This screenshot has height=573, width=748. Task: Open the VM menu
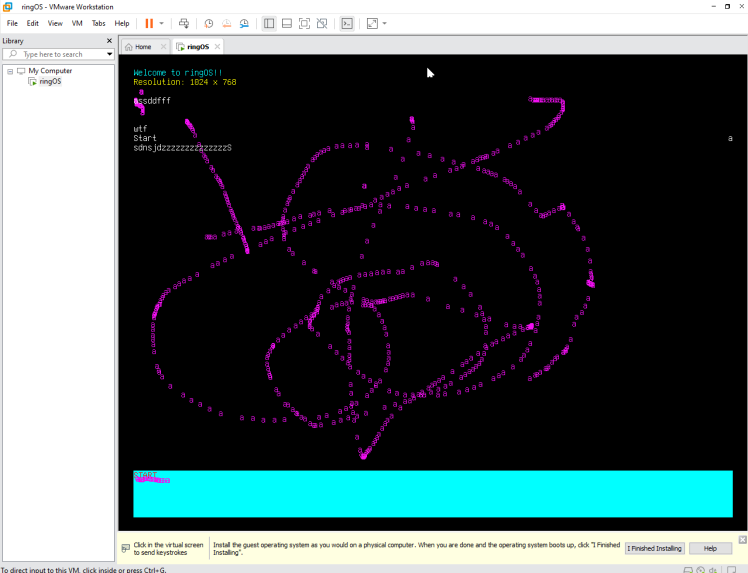[77, 23]
